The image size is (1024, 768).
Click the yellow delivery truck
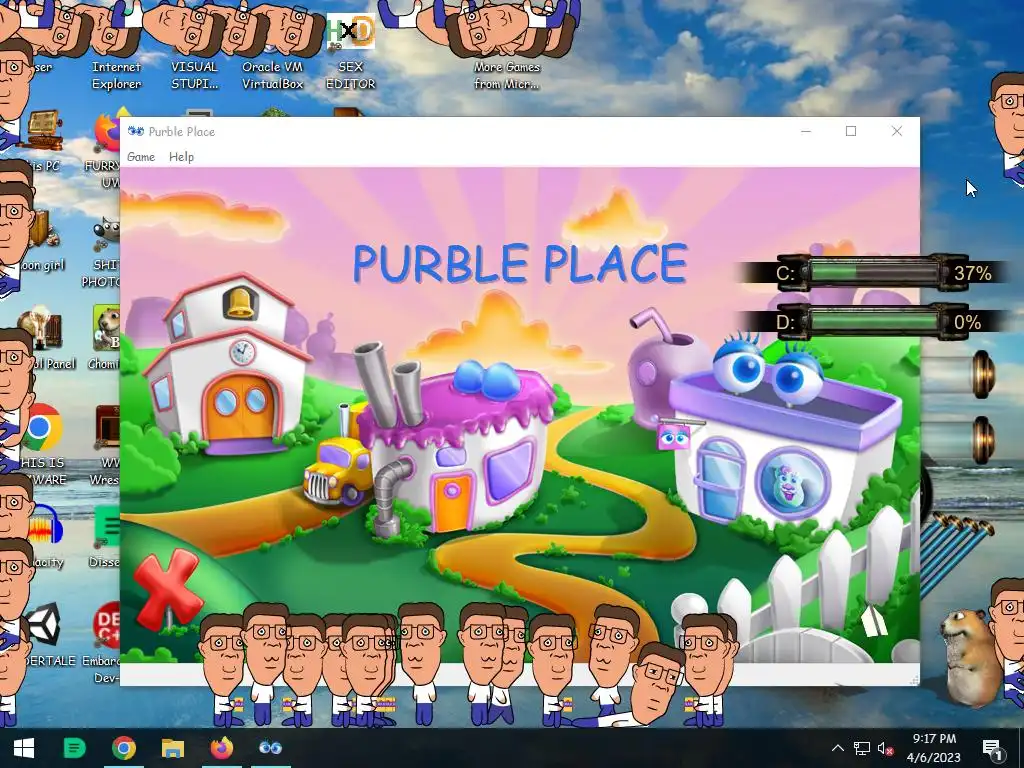tap(336, 473)
